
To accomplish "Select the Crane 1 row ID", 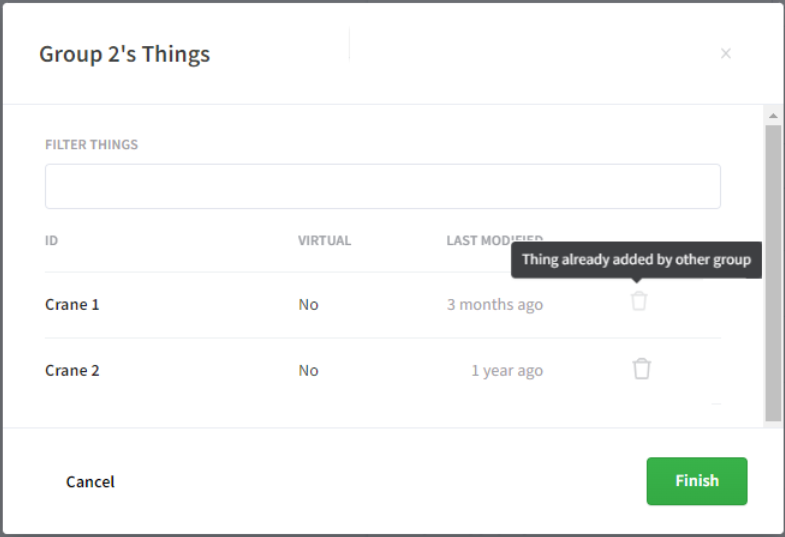I will [x=72, y=304].
